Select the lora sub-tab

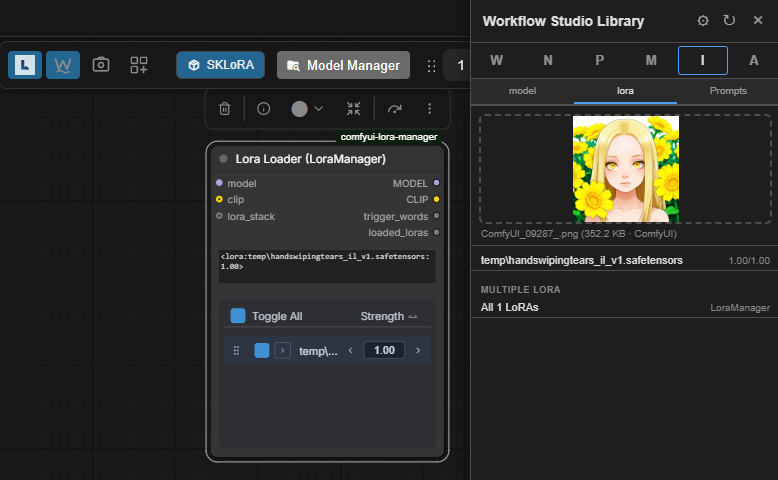click(625, 91)
